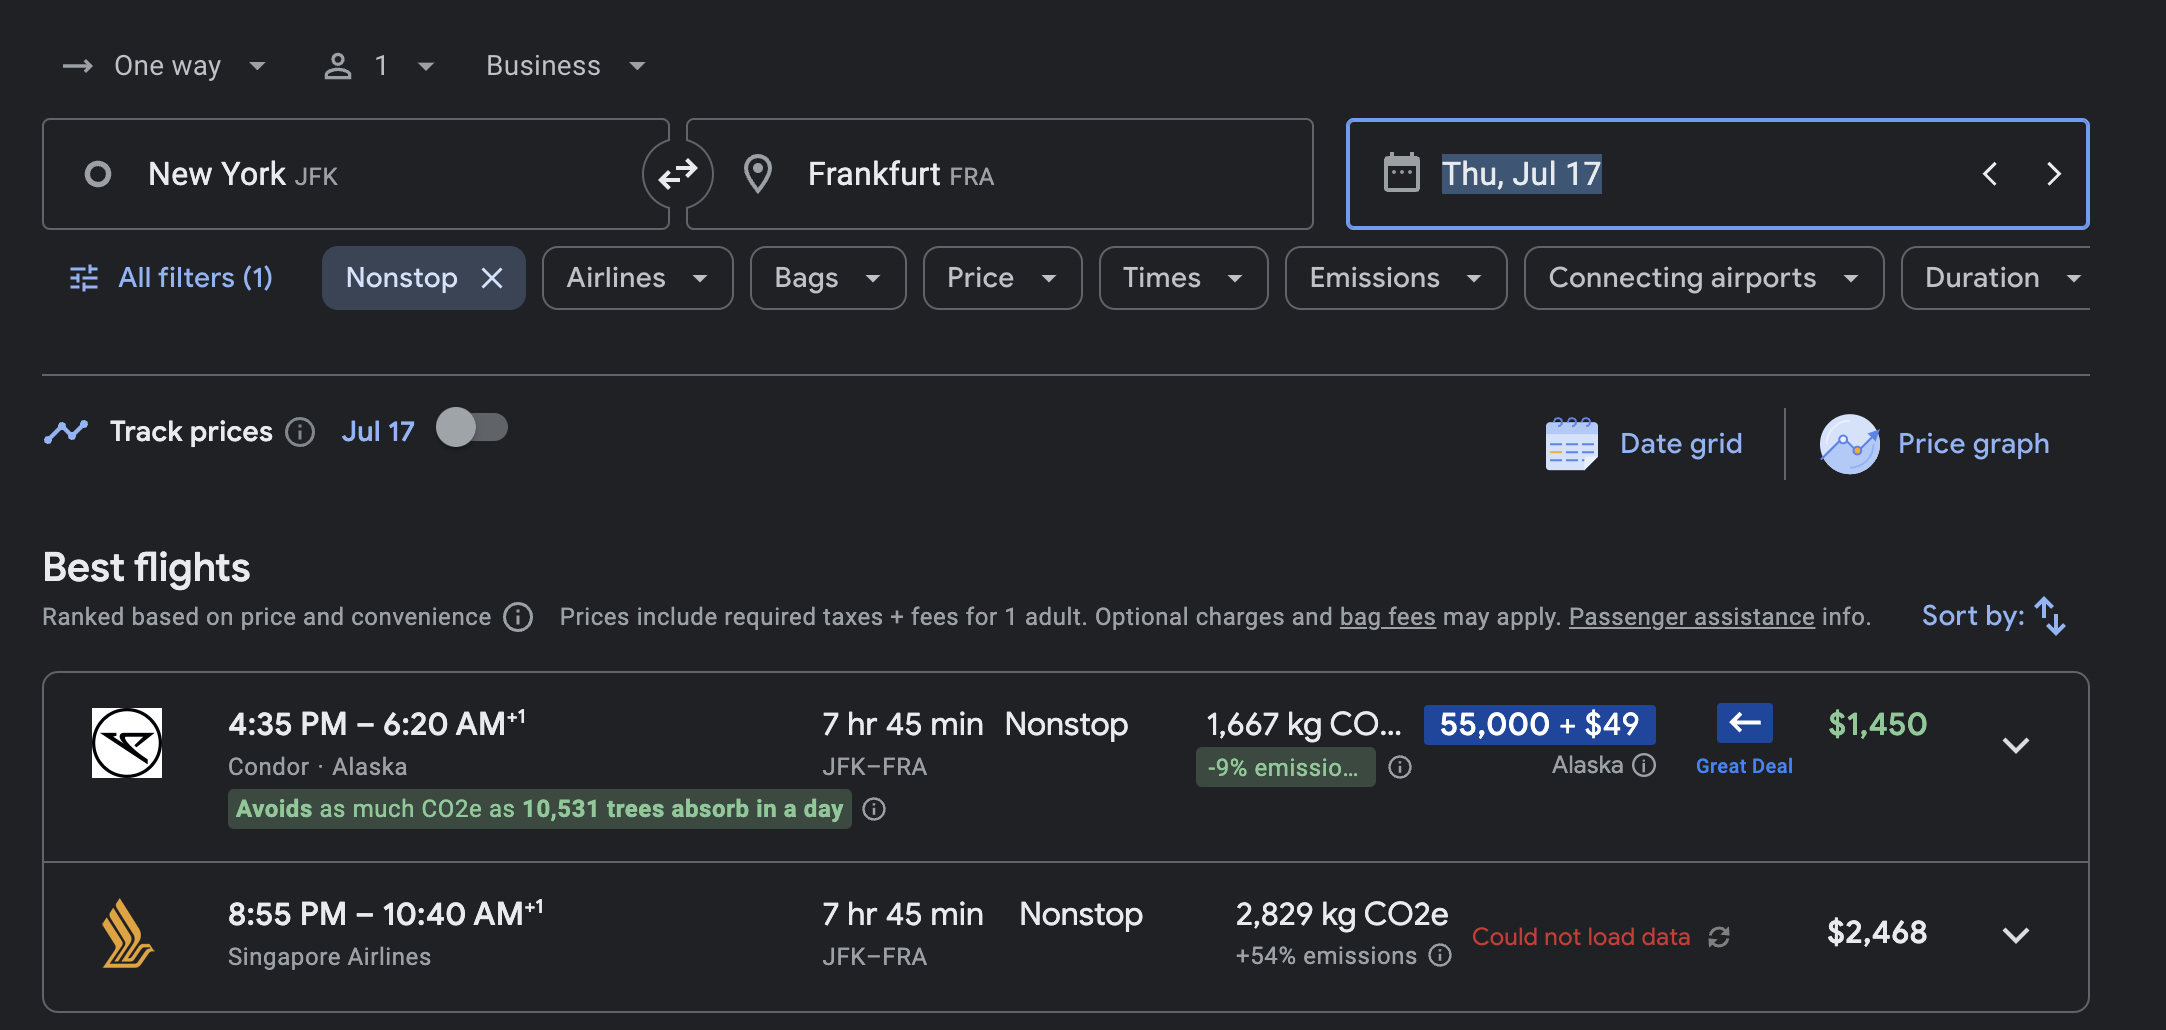Open passenger count dropdown
Screen dimensions: 2166x1030
click(380, 66)
